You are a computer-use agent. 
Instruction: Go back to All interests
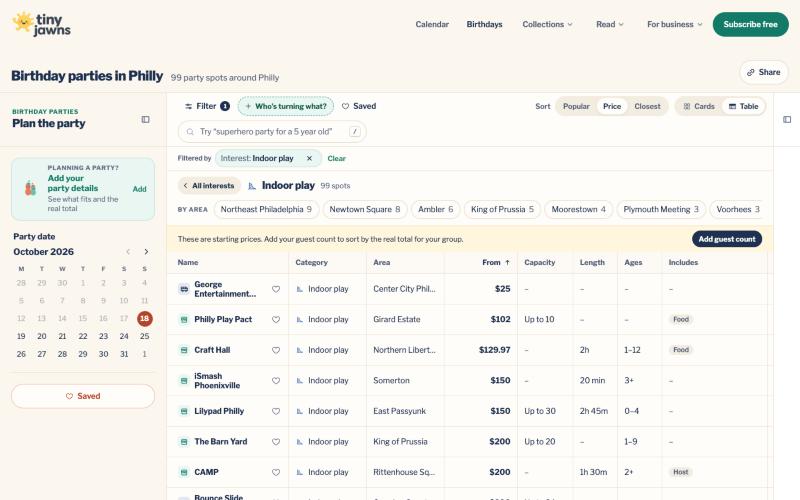click(x=209, y=186)
